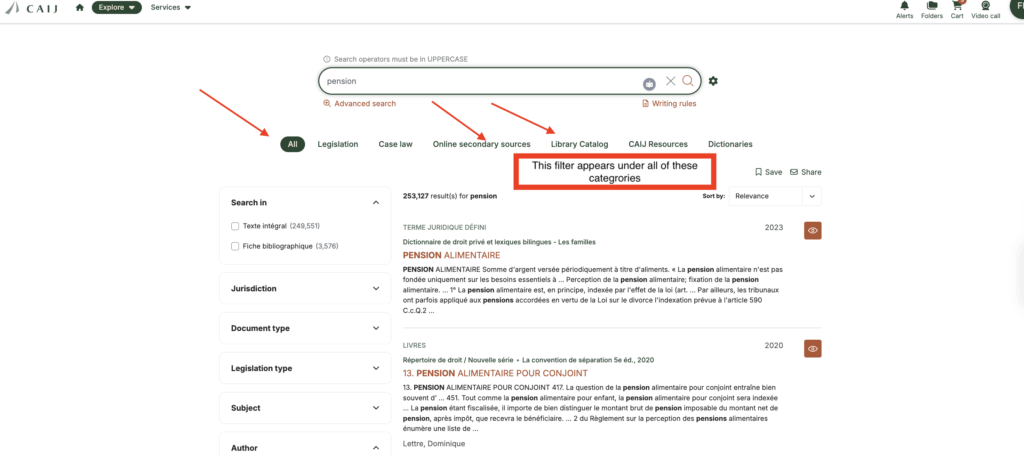Click inside the pension search field
The height and width of the screenshot is (456, 1024).
click(x=480, y=81)
